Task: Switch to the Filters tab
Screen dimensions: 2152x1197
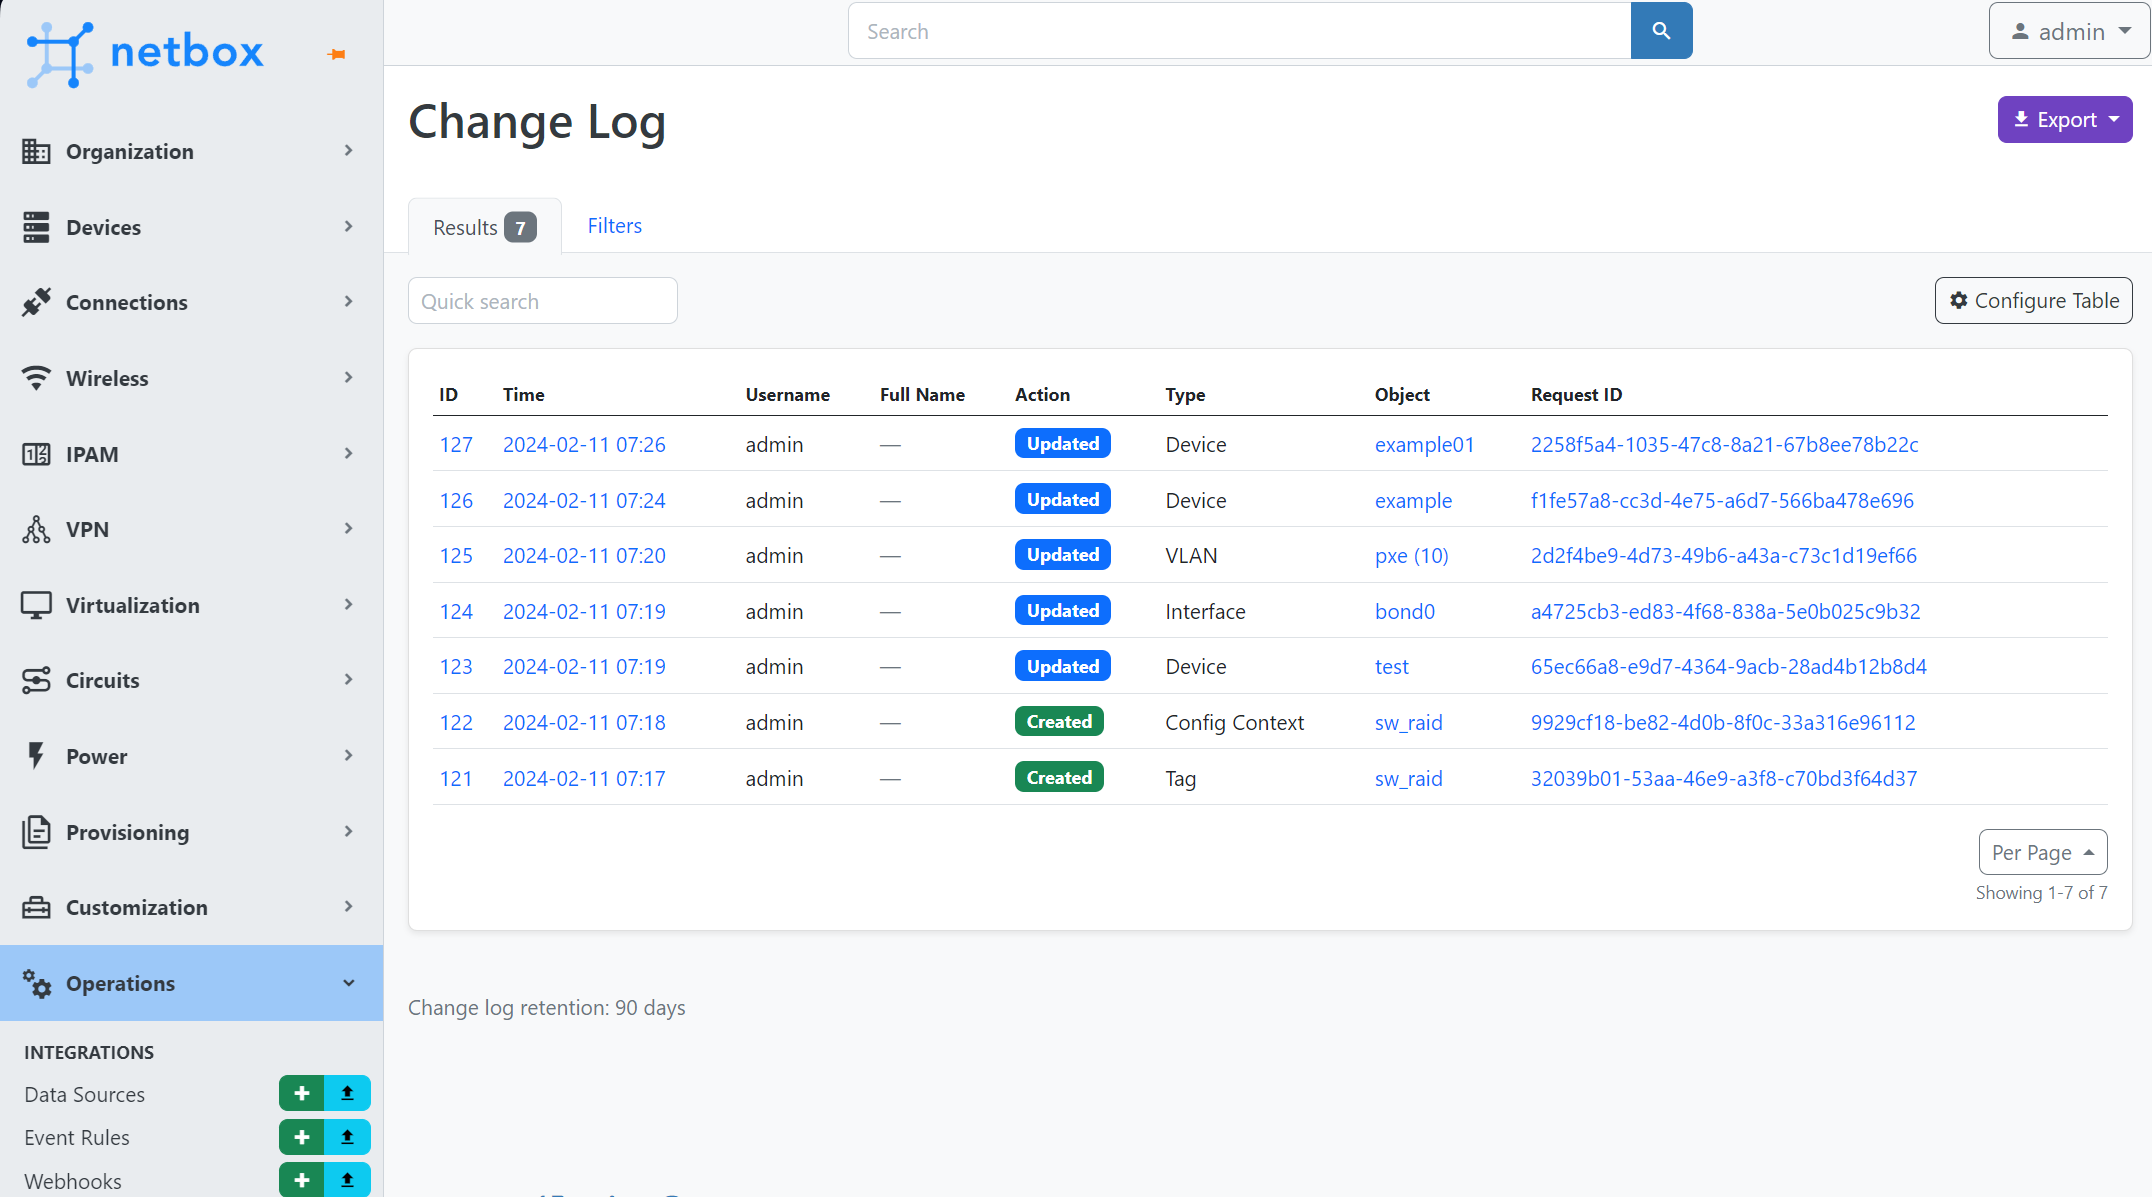Action: click(614, 225)
